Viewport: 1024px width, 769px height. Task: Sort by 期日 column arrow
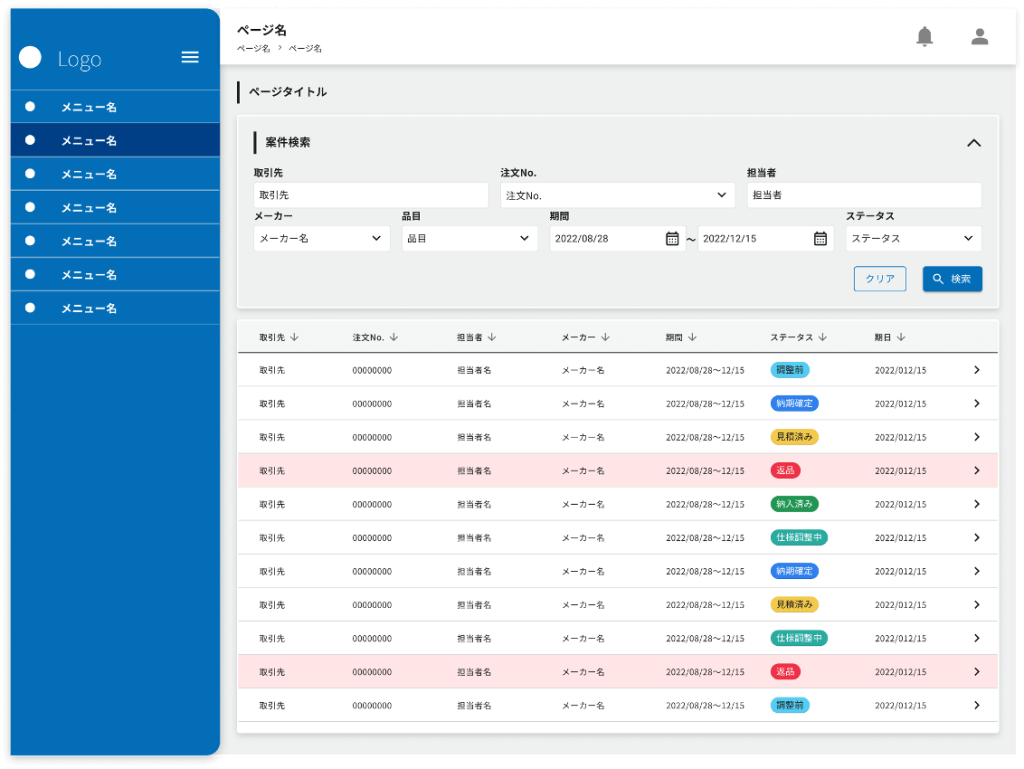[901, 337]
